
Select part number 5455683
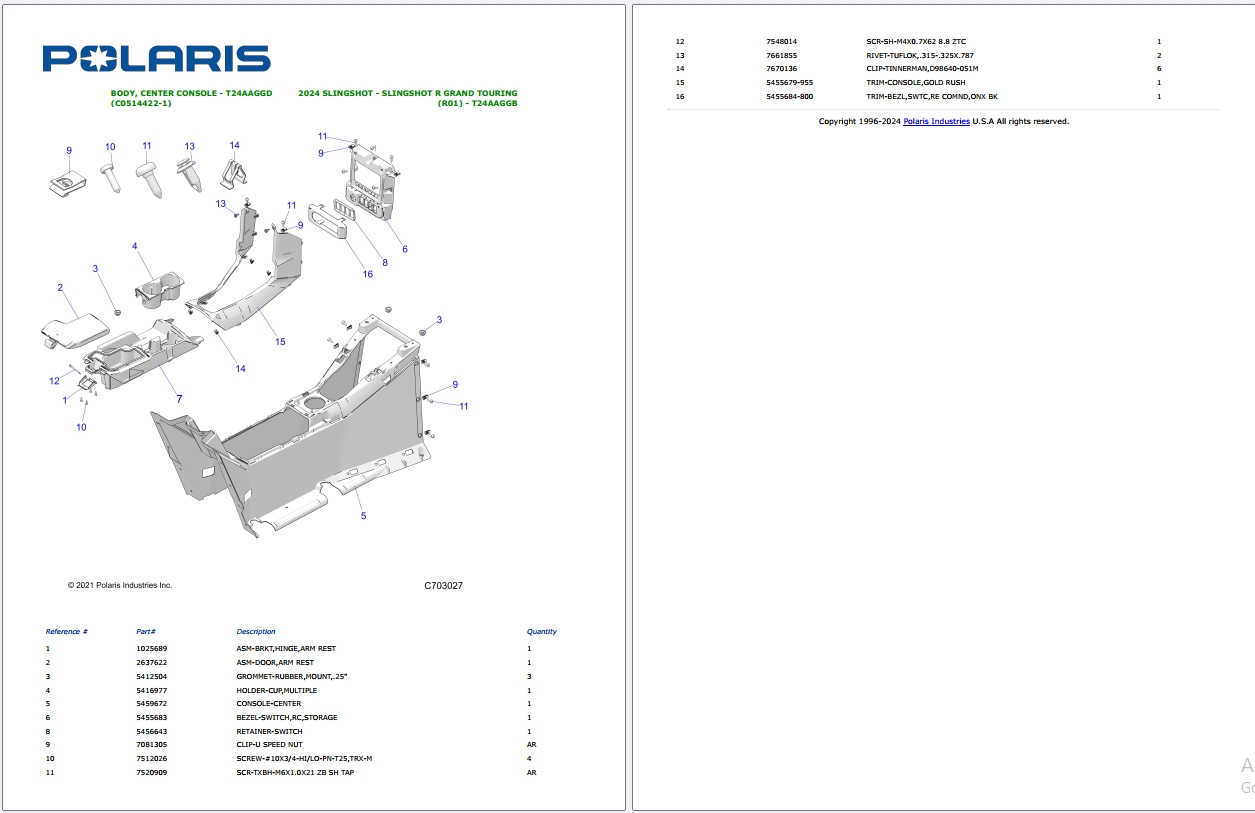pyautogui.click(x=152, y=717)
